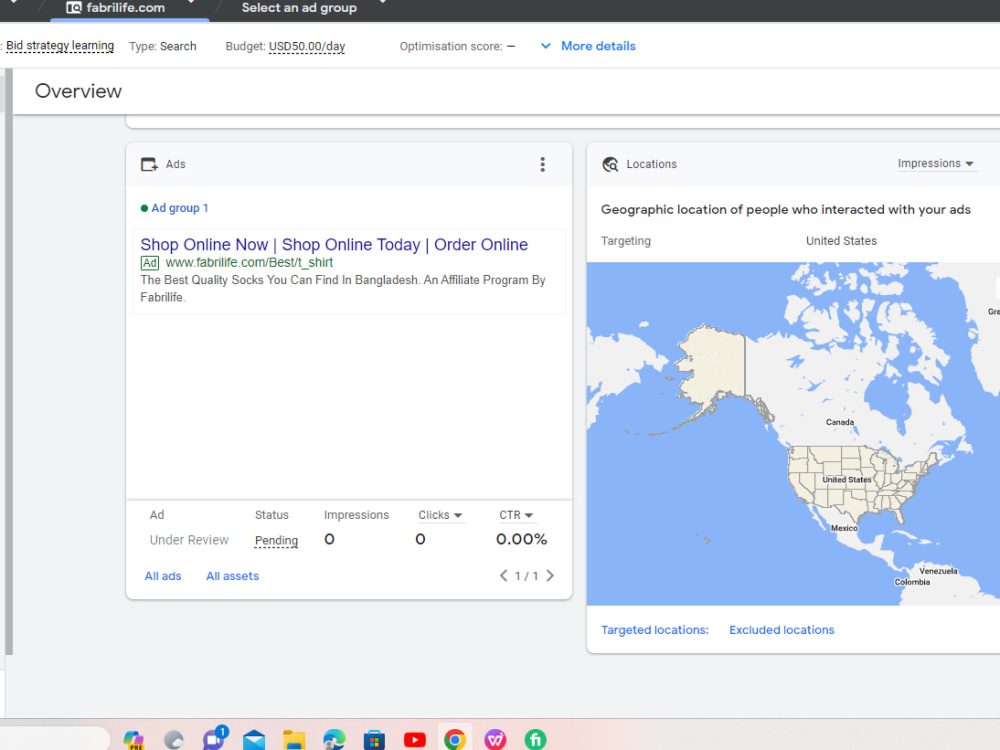Open the fabrilife.com campaign selector
The height and width of the screenshot is (750, 1000).
(129, 8)
